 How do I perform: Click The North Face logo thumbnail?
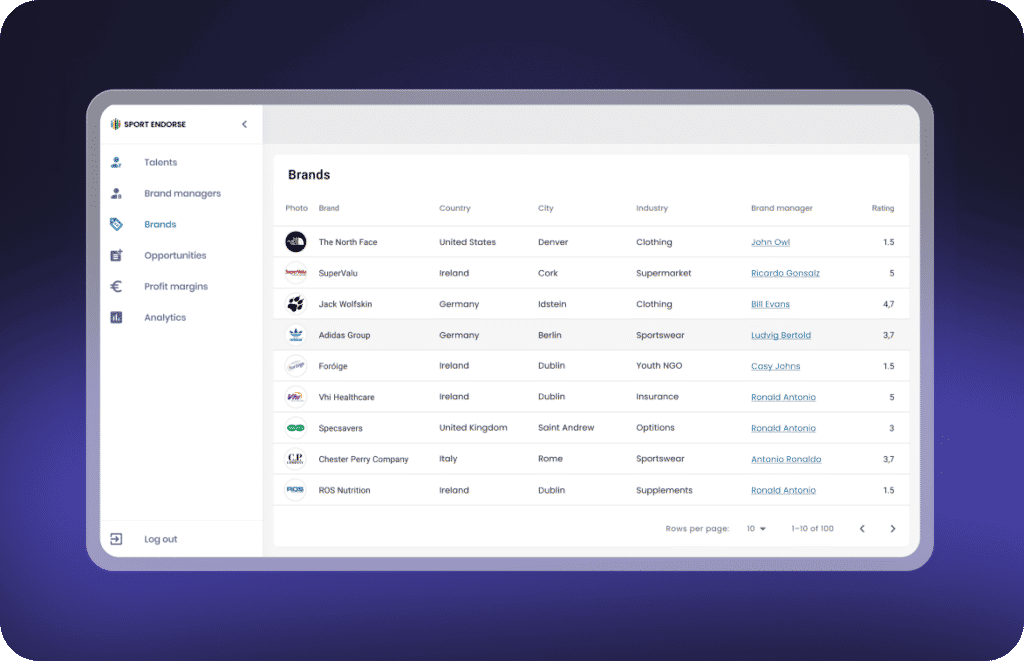pyautogui.click(x=296, y=242)
